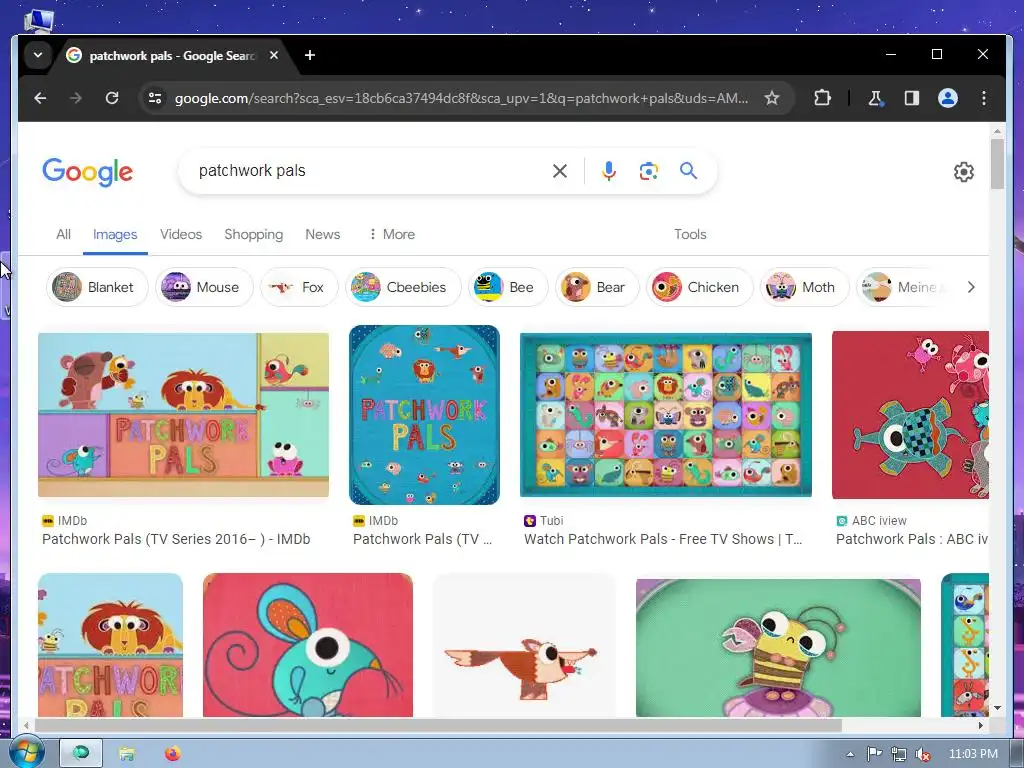
Task: Open the ABC iview red turtle thumbnail
Action: tap(910, 415)
